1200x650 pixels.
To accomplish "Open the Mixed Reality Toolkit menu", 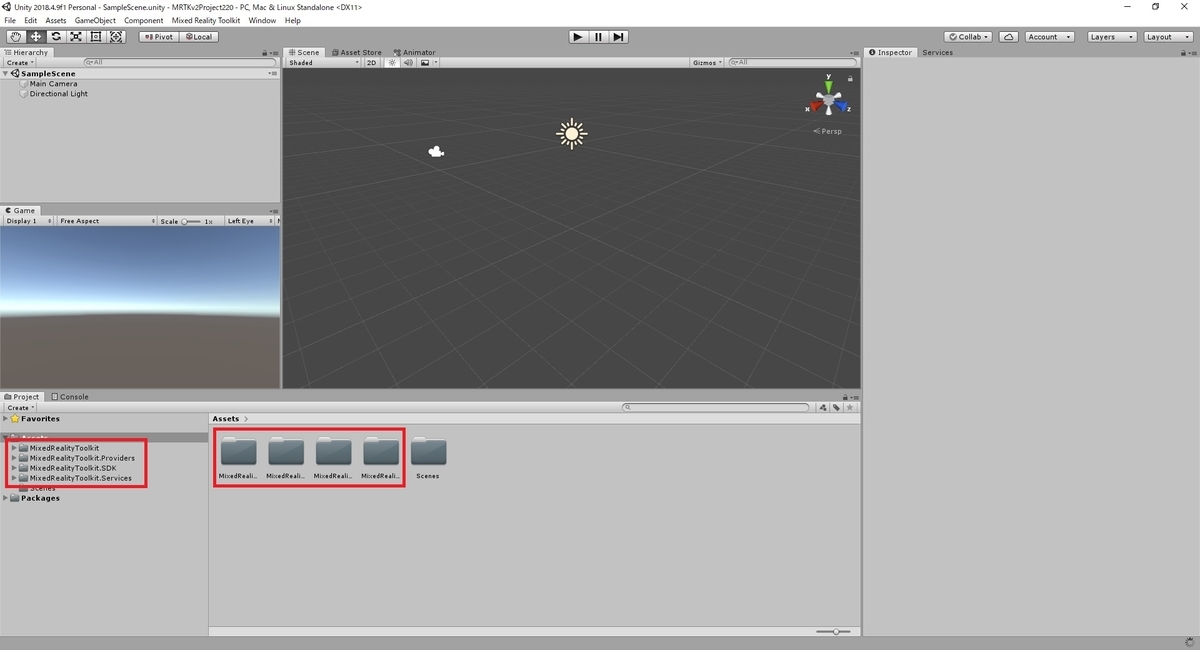I will [206, 20].
